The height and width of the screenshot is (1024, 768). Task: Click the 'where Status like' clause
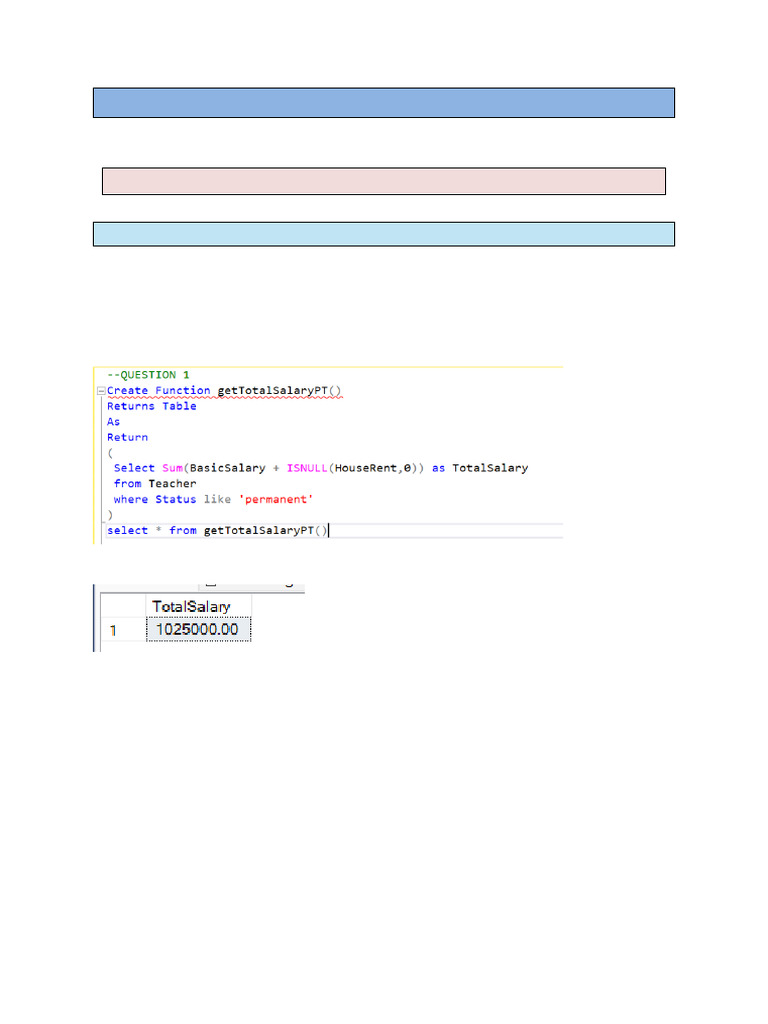tap(172, 500)
